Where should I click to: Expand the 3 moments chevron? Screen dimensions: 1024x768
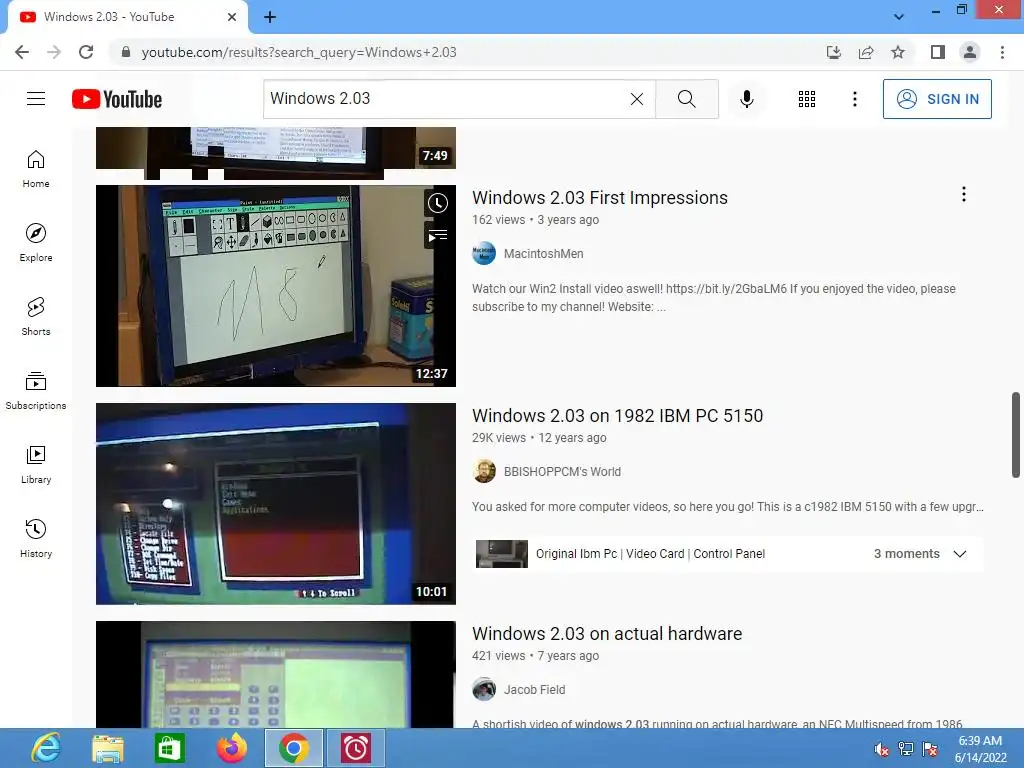click(959, 554)
